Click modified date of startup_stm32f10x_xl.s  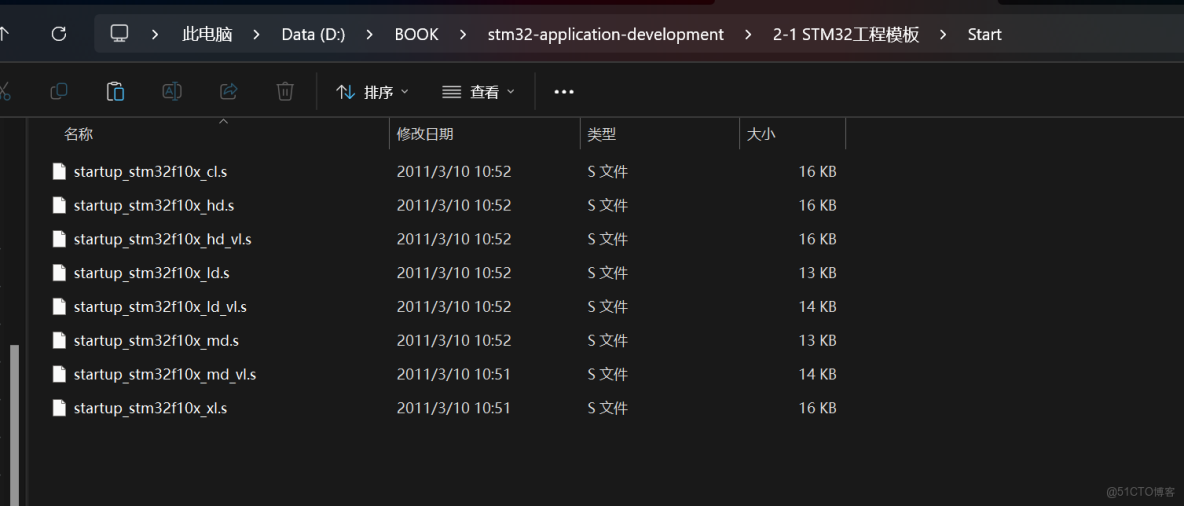tap(454, 408)
